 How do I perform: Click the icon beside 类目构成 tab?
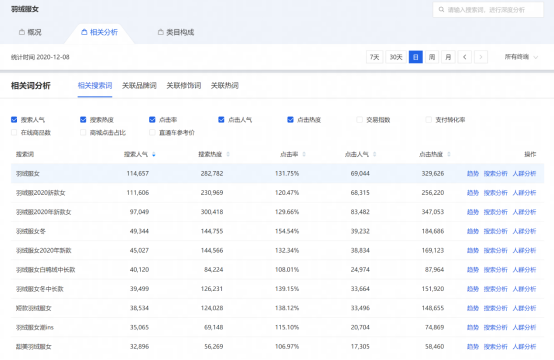[x=160, y=32]
